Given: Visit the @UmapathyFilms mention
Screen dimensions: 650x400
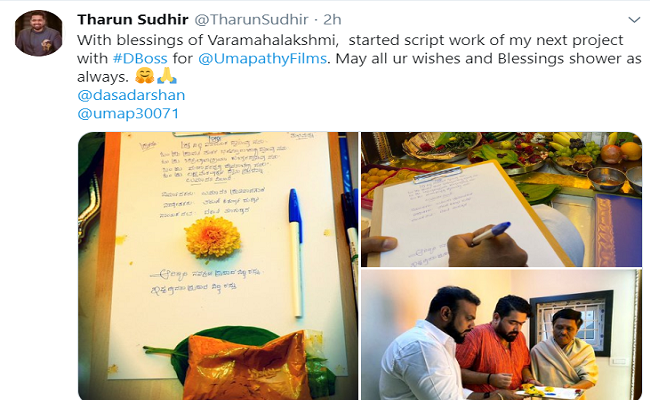Looking at the screenshot, I should pyautogui.click(x=263, y=58).
